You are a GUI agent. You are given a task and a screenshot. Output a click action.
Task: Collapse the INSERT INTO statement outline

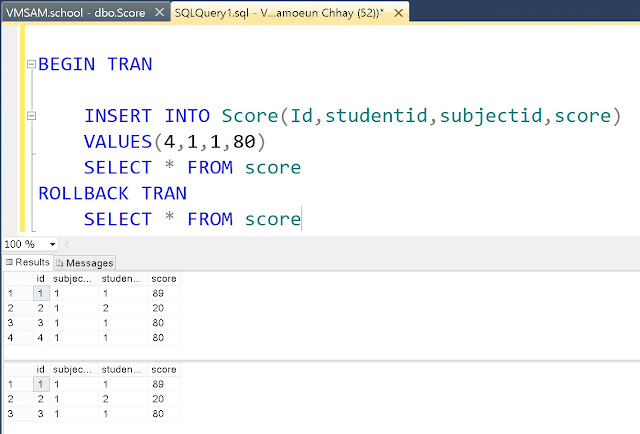pos(31,116)
